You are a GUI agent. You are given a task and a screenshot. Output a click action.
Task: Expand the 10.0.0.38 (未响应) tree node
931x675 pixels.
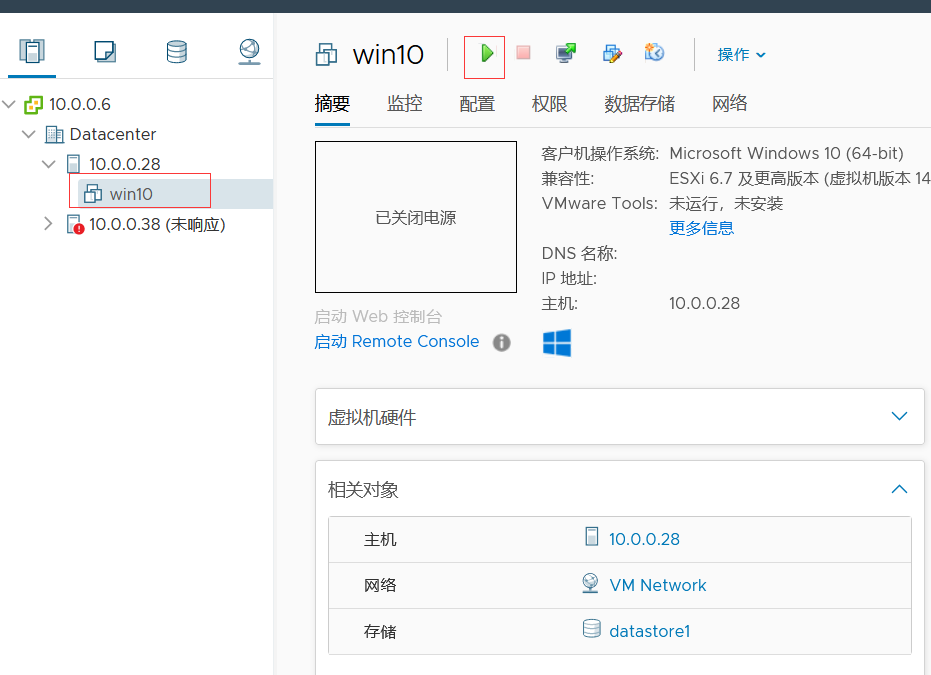tap(48, 224)
